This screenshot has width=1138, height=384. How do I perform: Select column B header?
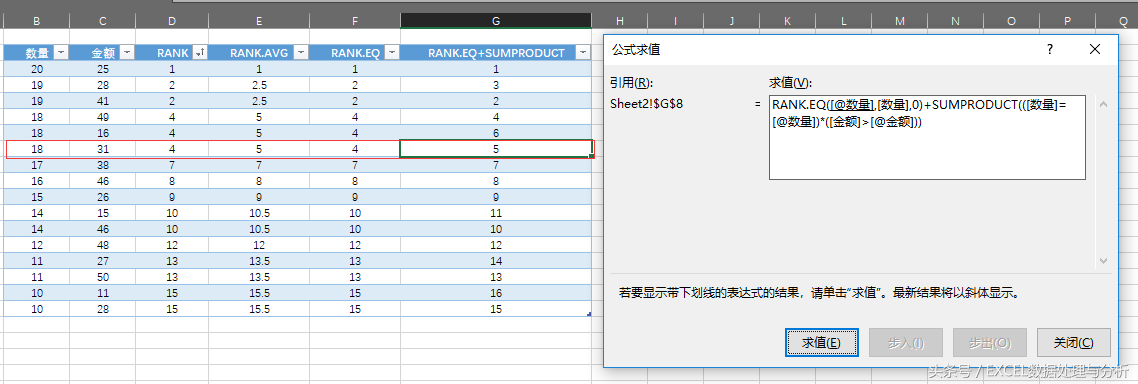point(36,22)
